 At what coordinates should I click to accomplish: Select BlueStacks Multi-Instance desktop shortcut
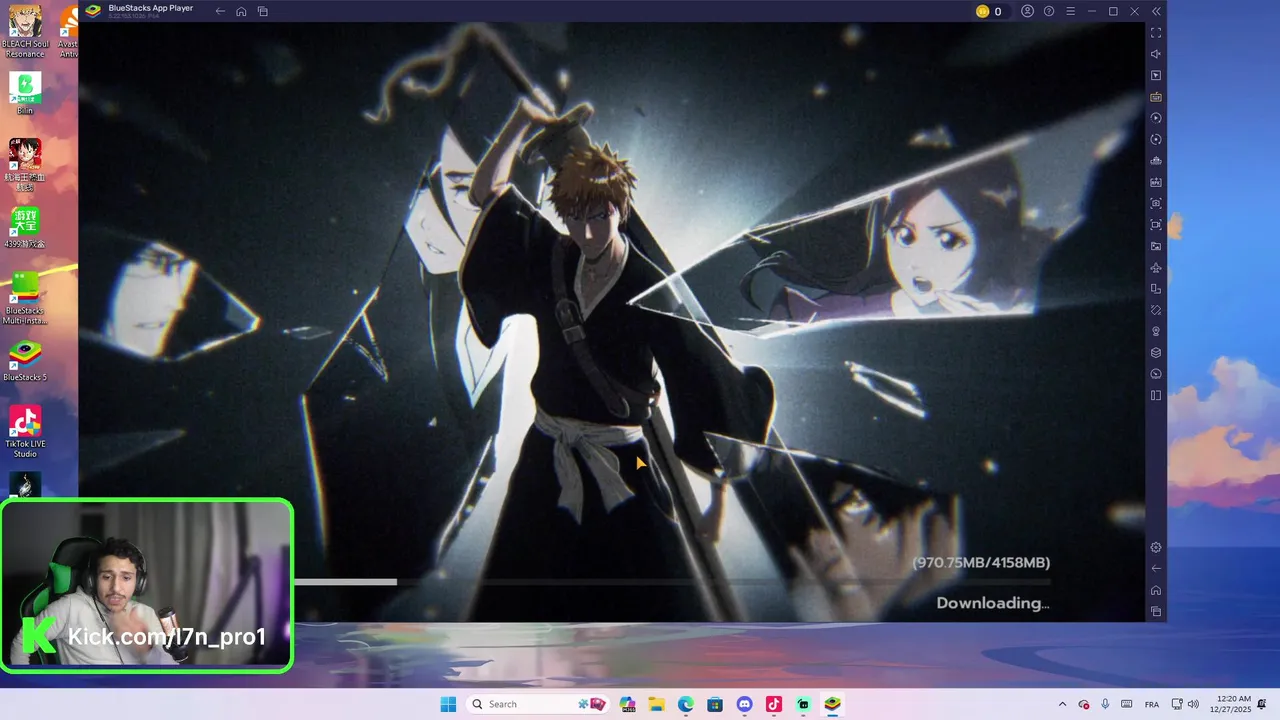click(25, 297)
